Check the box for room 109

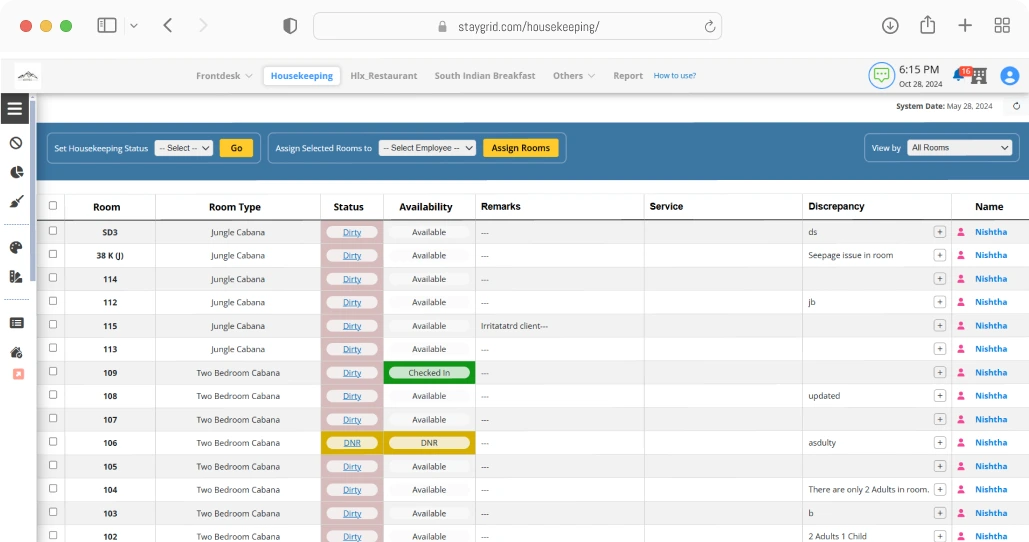(53, 371)
